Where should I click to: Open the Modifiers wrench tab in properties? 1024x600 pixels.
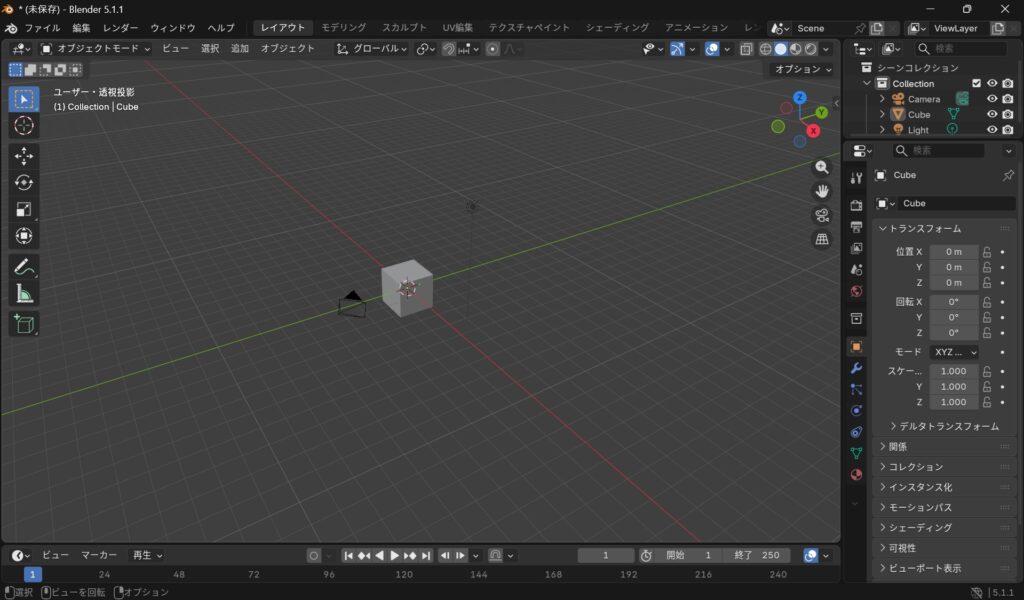856,368
